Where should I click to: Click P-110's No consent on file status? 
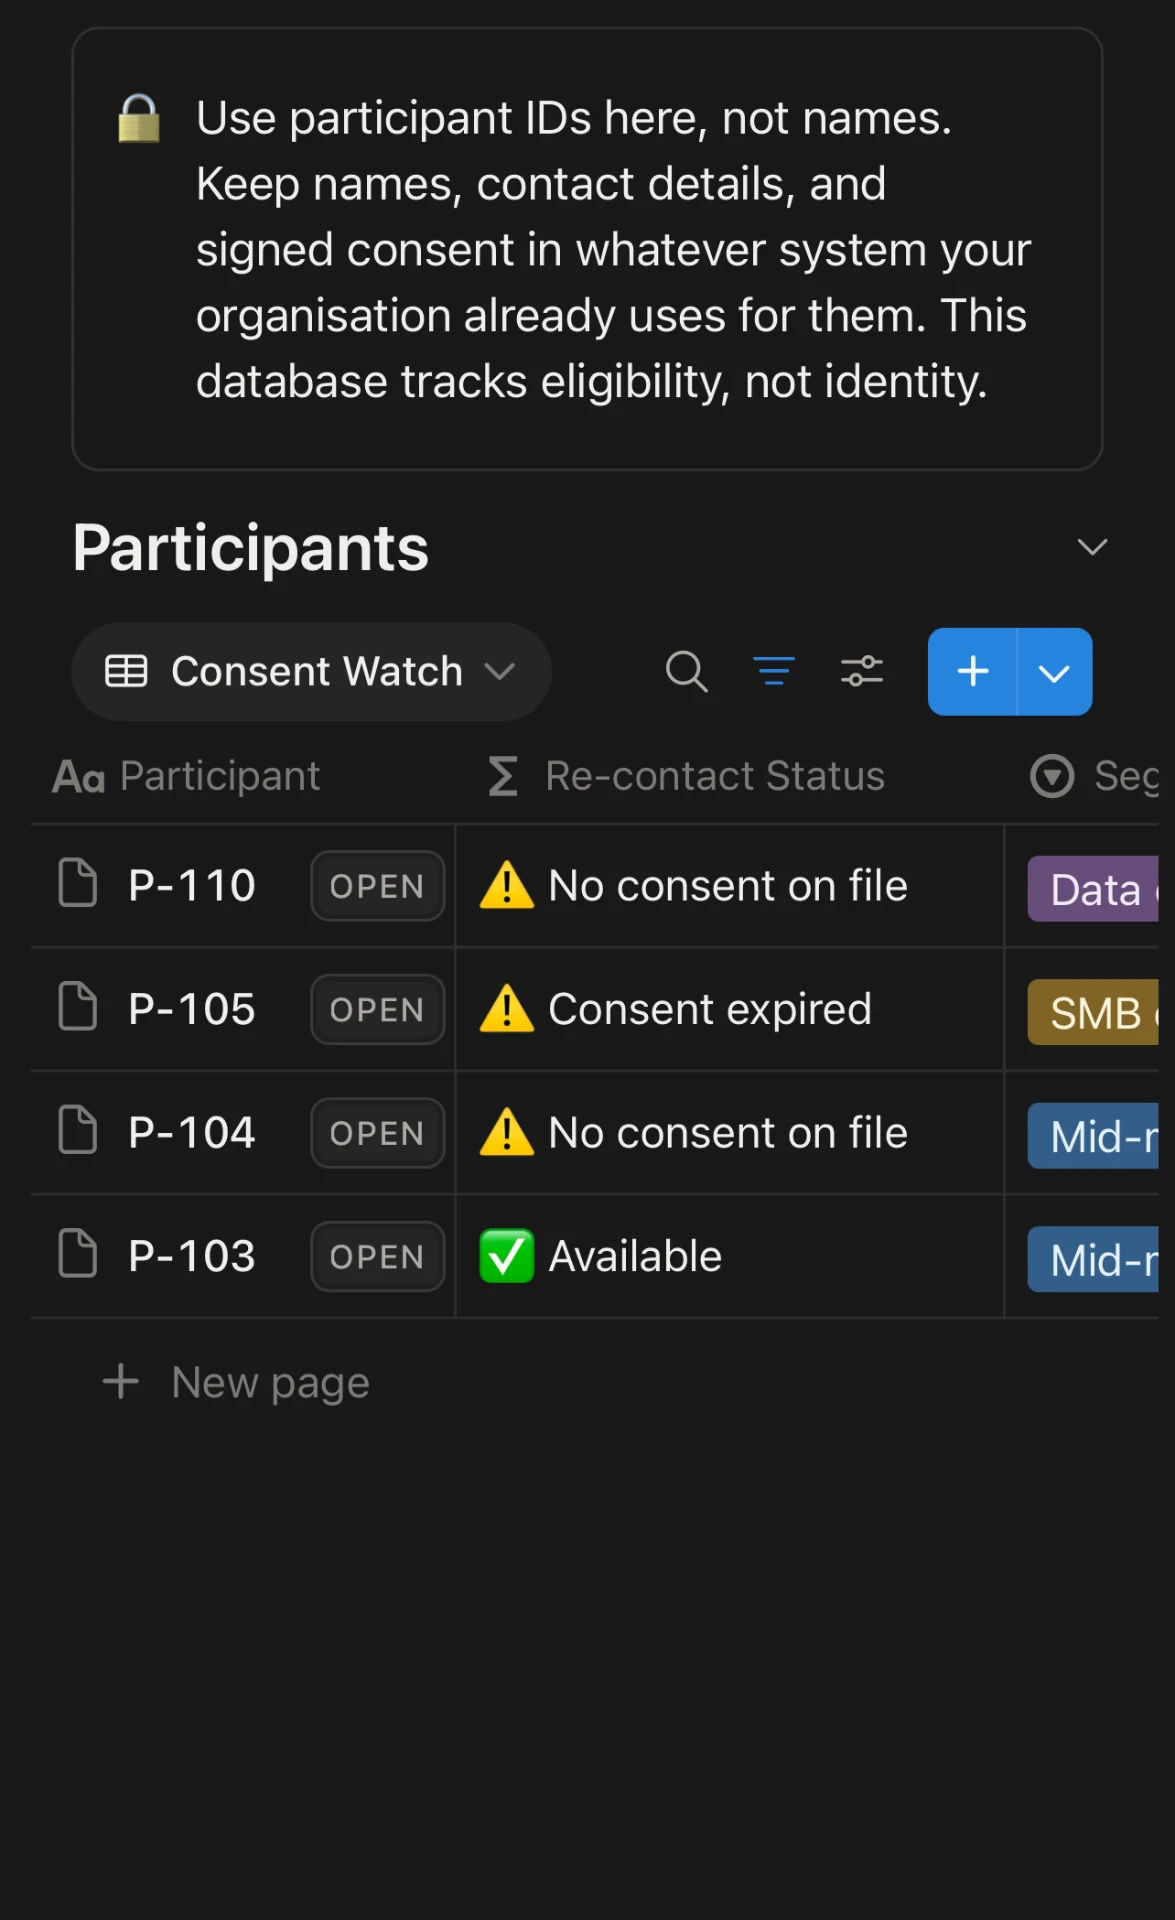(x=728, y=886)
